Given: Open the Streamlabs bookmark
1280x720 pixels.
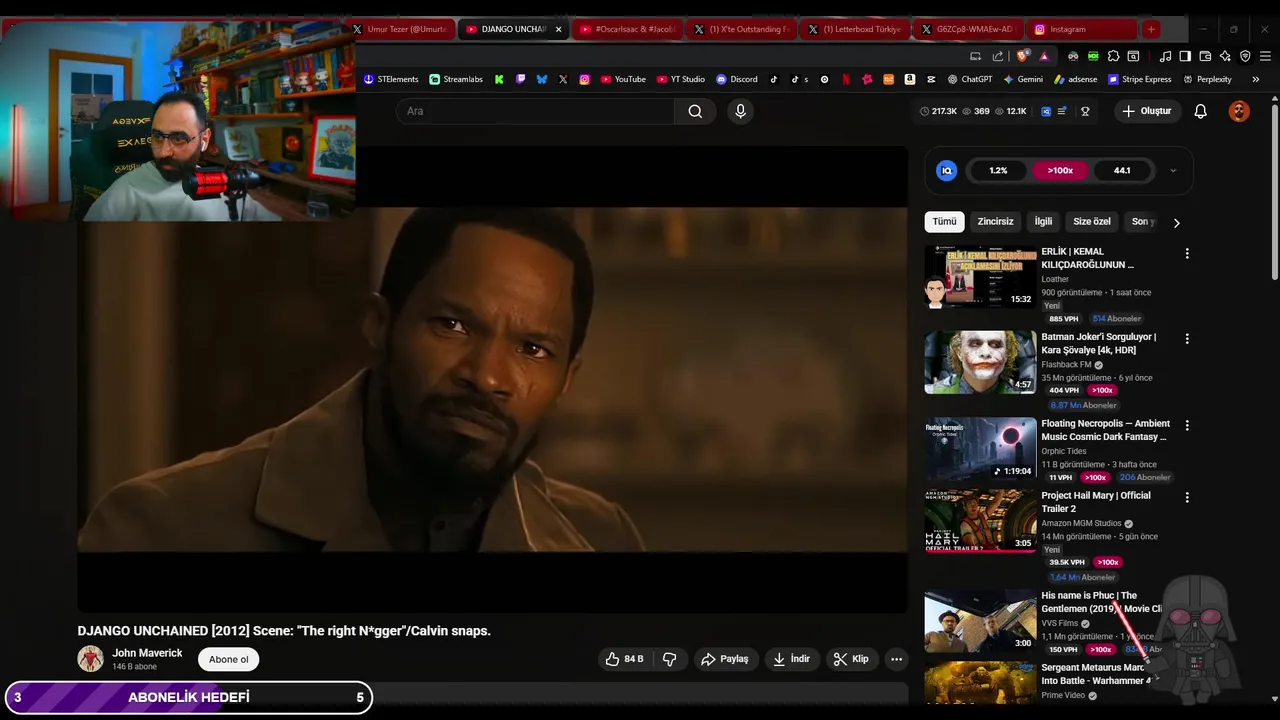Looking at the screenshot, I should click(x=456, y=79).
